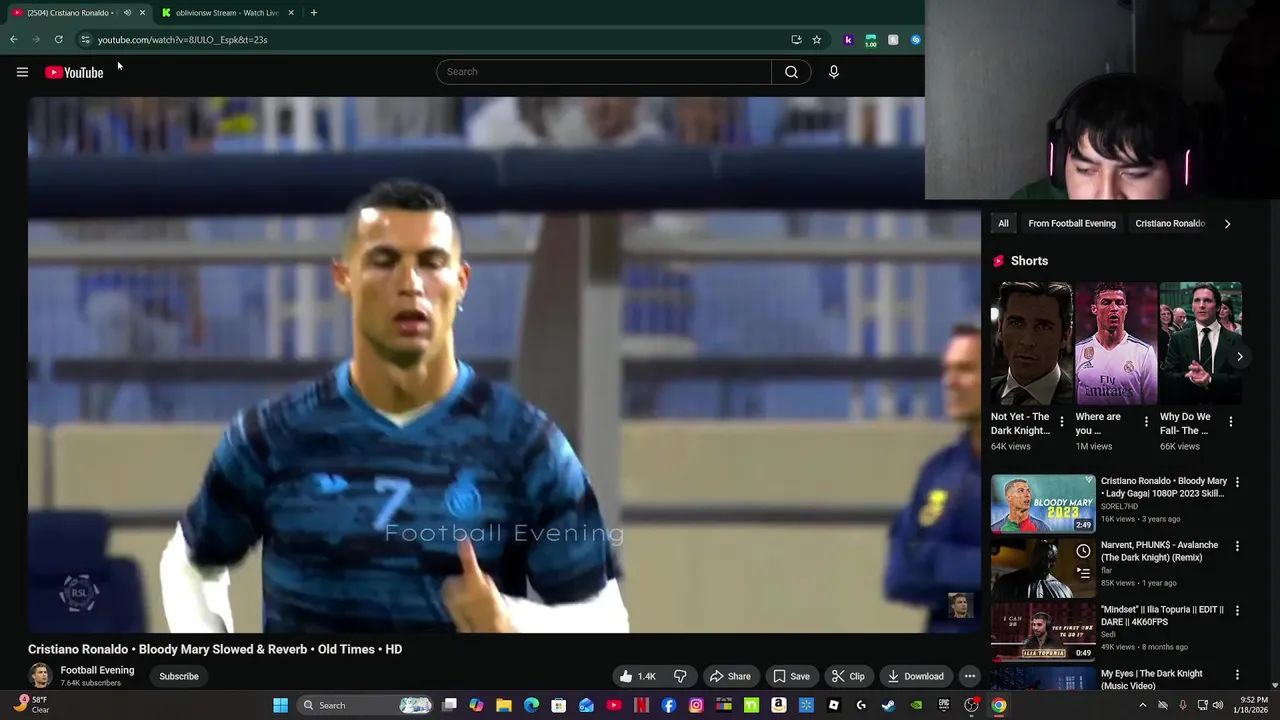The width and height of the screenshot is (1280, 720).
Task: Clip the video with scissors button
Action: click(x=847, y=676)
